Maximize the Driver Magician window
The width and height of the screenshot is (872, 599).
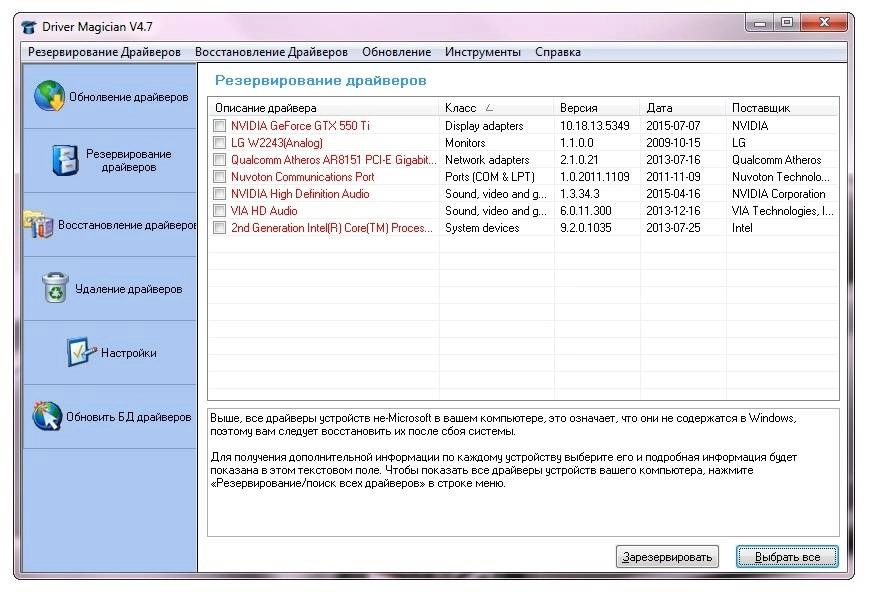pyautogui.click(x=786, y=23)
